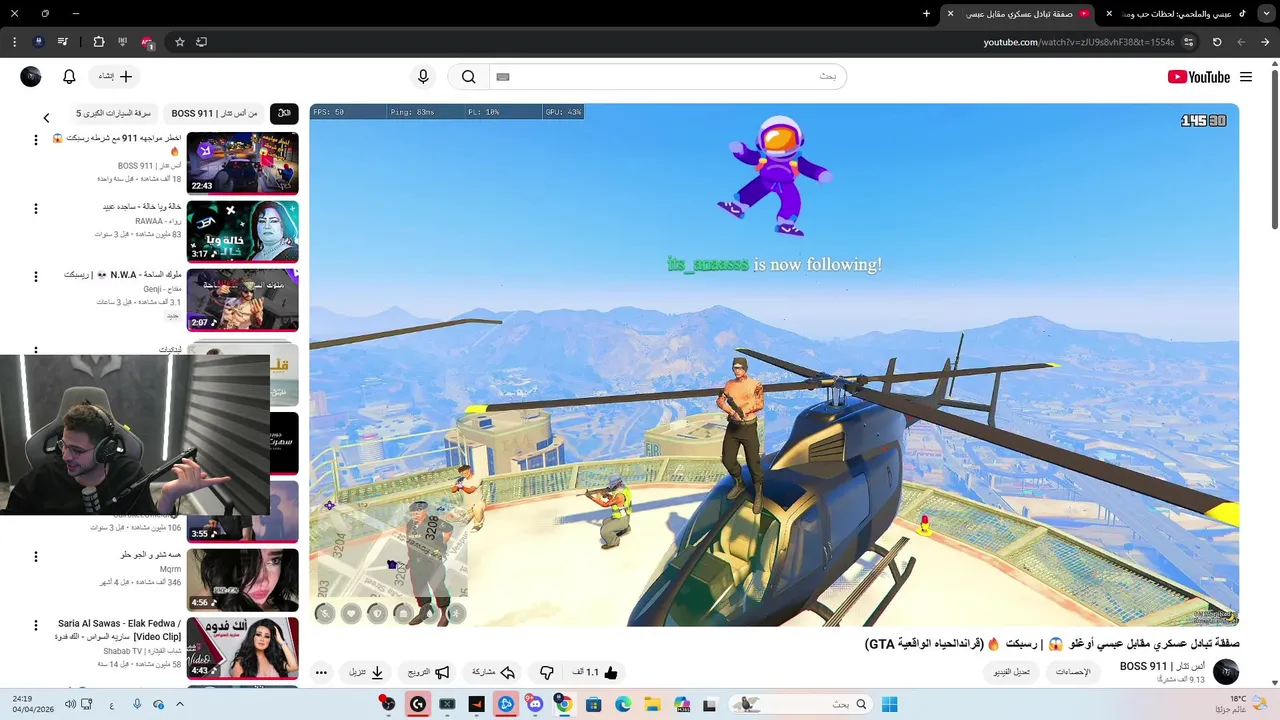
Task: Select 'من أنس تتار | BOSS 911' chip
Action: click(x=214, y=114)
